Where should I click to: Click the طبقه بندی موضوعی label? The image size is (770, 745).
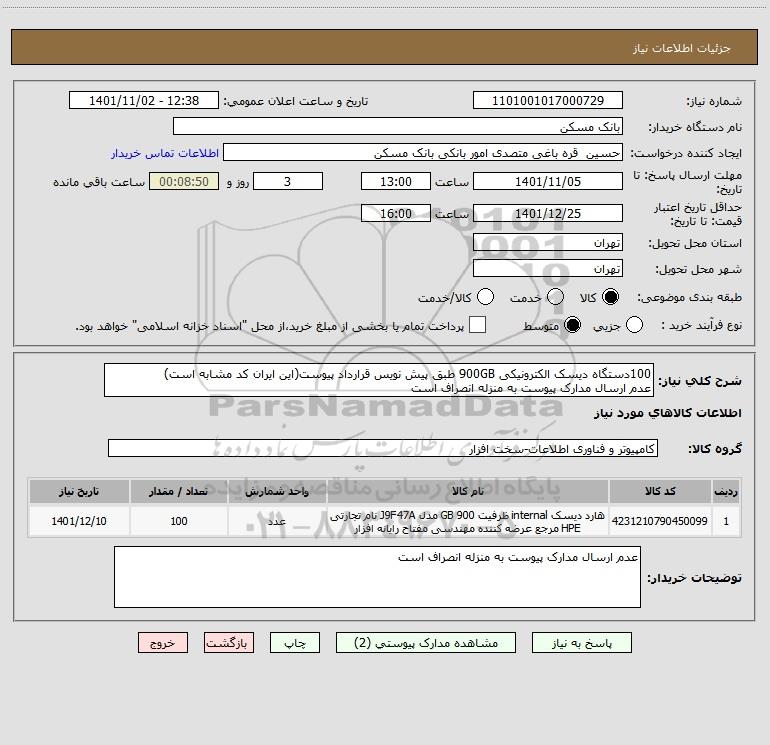point(689,298)
